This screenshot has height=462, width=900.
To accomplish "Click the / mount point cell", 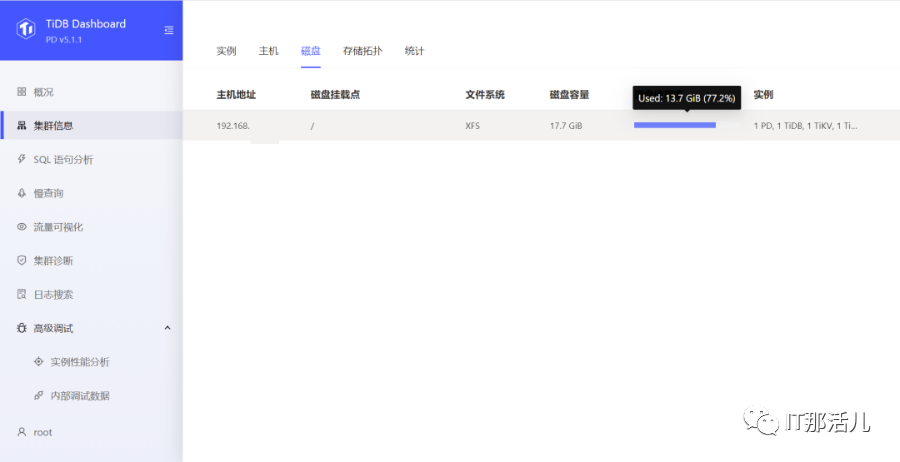I will click(312, 126).
